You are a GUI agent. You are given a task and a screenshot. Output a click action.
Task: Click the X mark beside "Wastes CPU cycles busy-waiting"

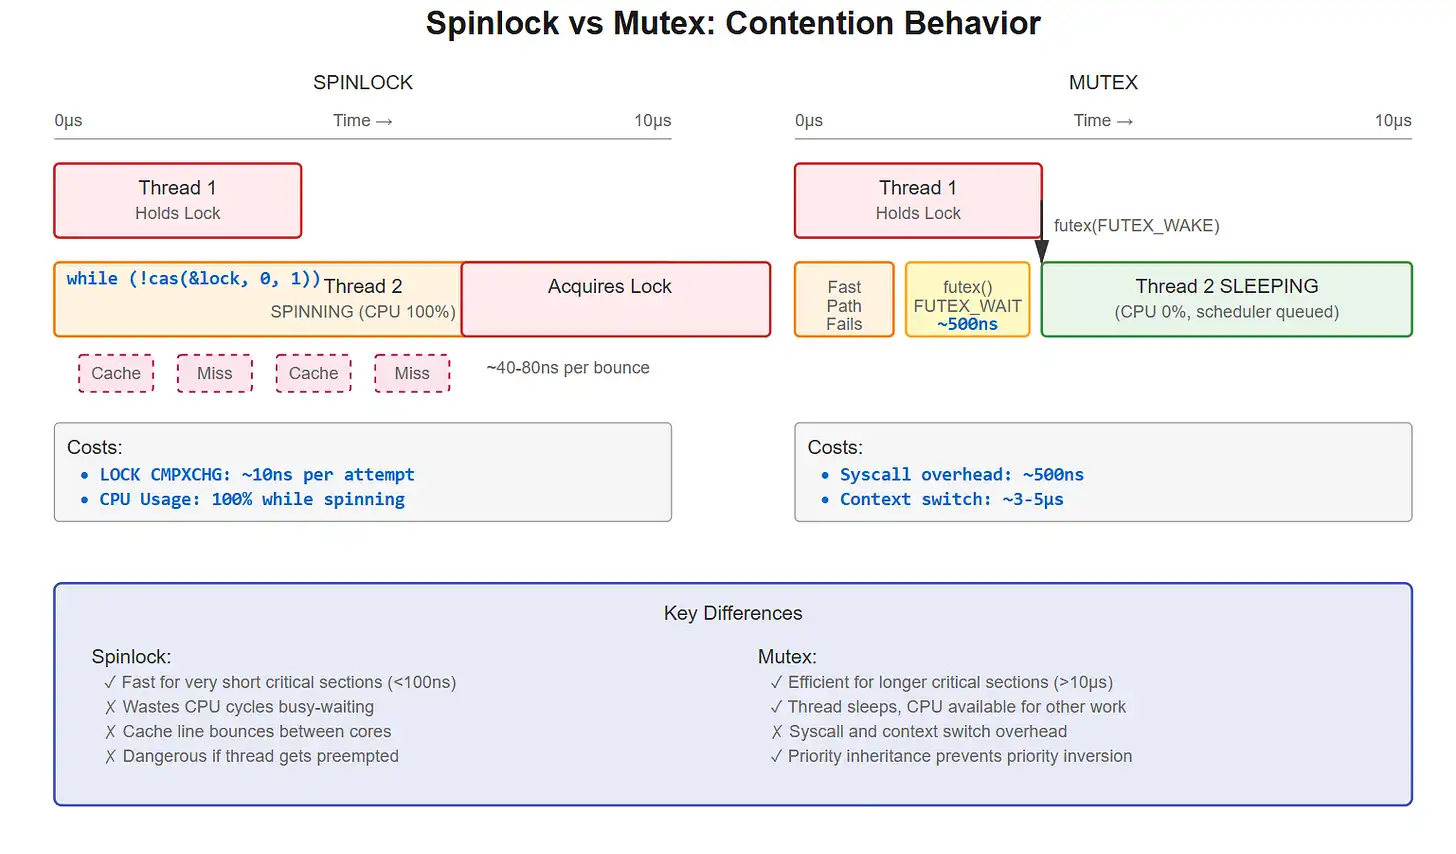click(110, 707)
